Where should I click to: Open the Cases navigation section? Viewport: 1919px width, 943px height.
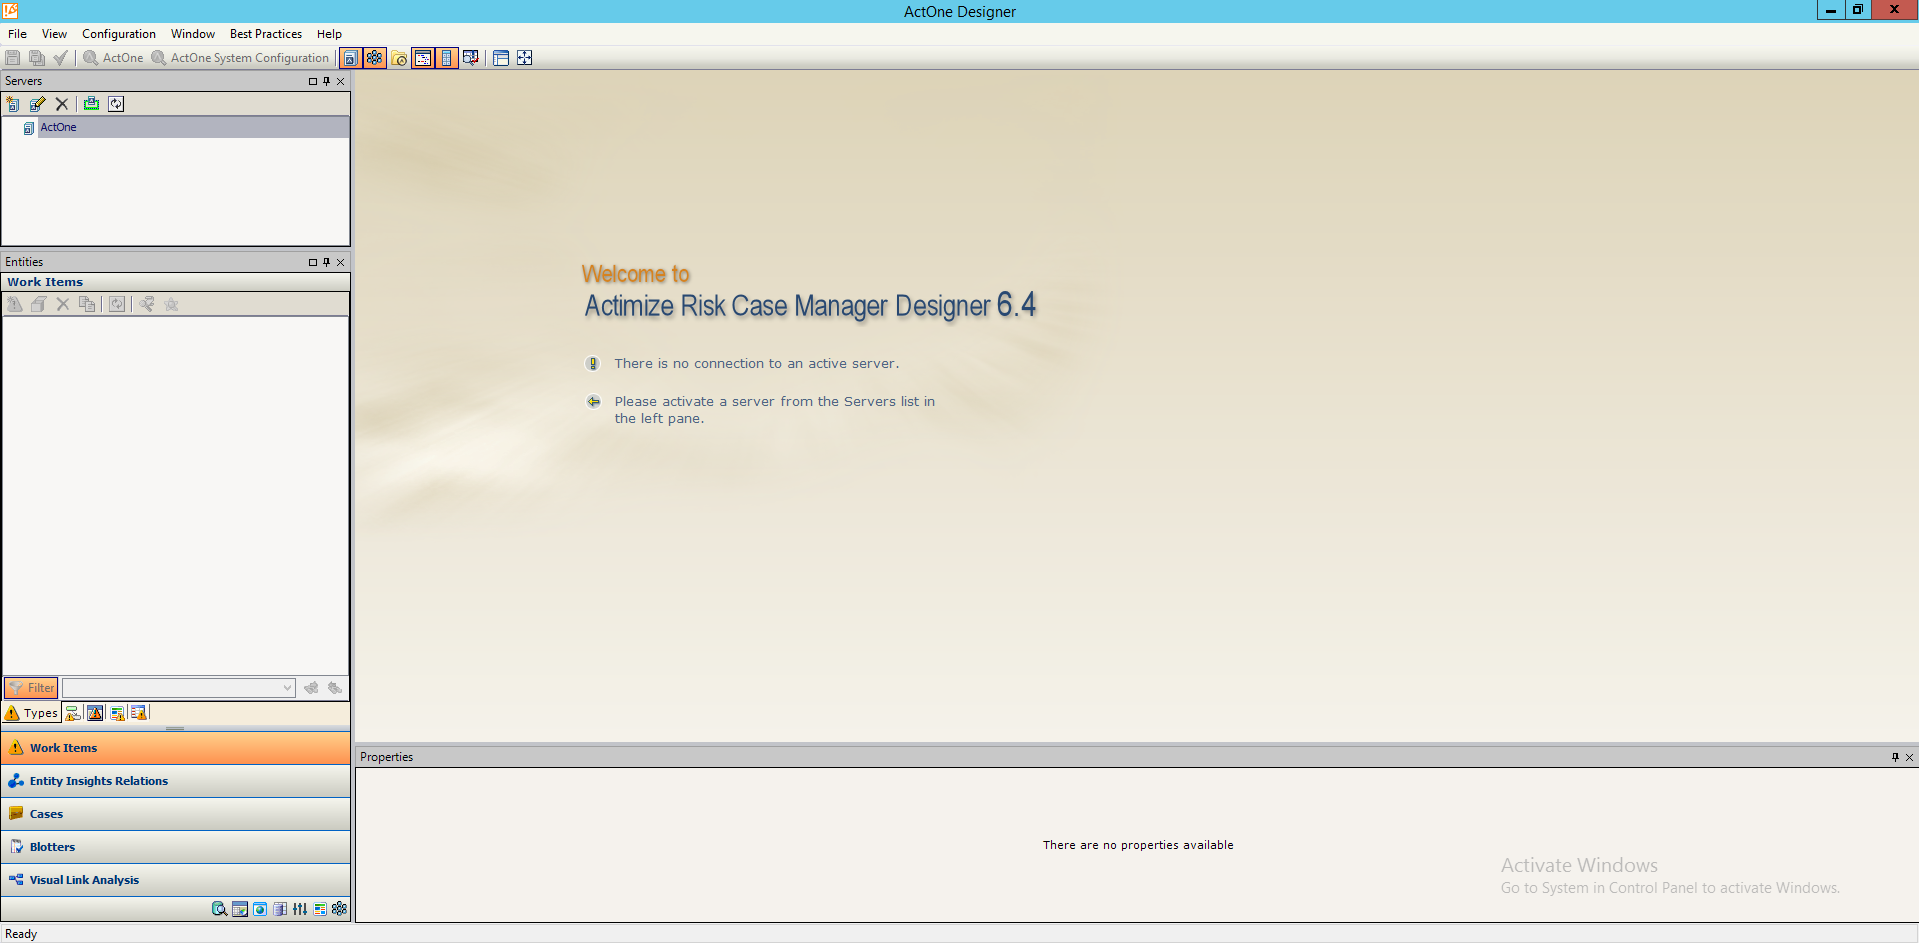176,814
